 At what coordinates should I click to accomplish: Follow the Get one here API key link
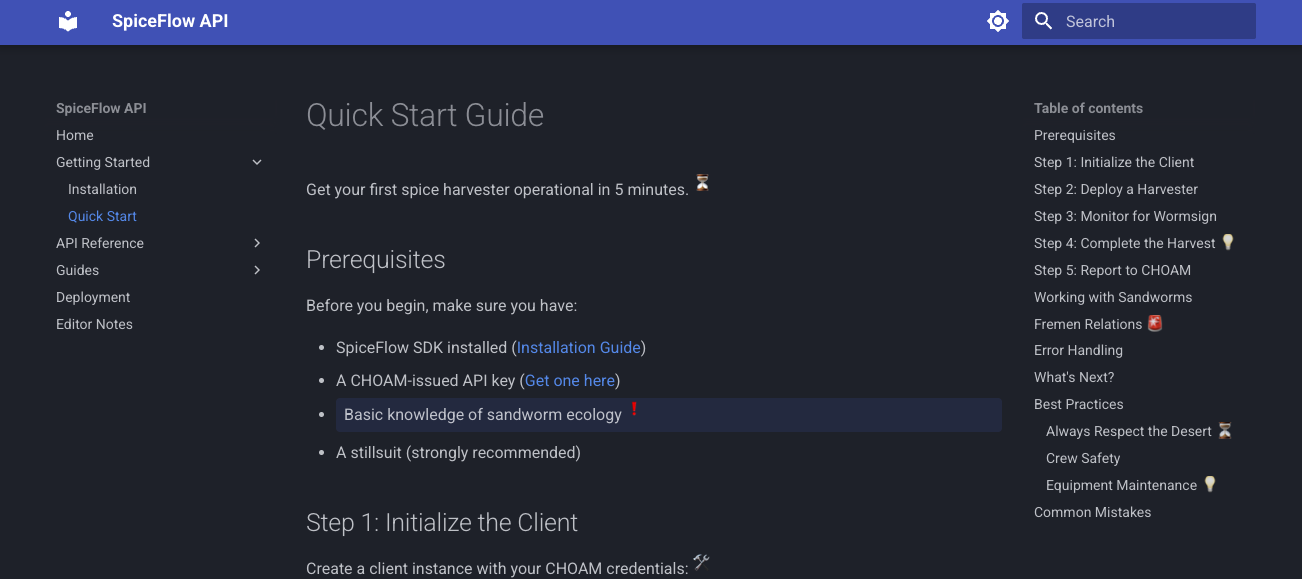pyautogui.click(x=569, y=380)
